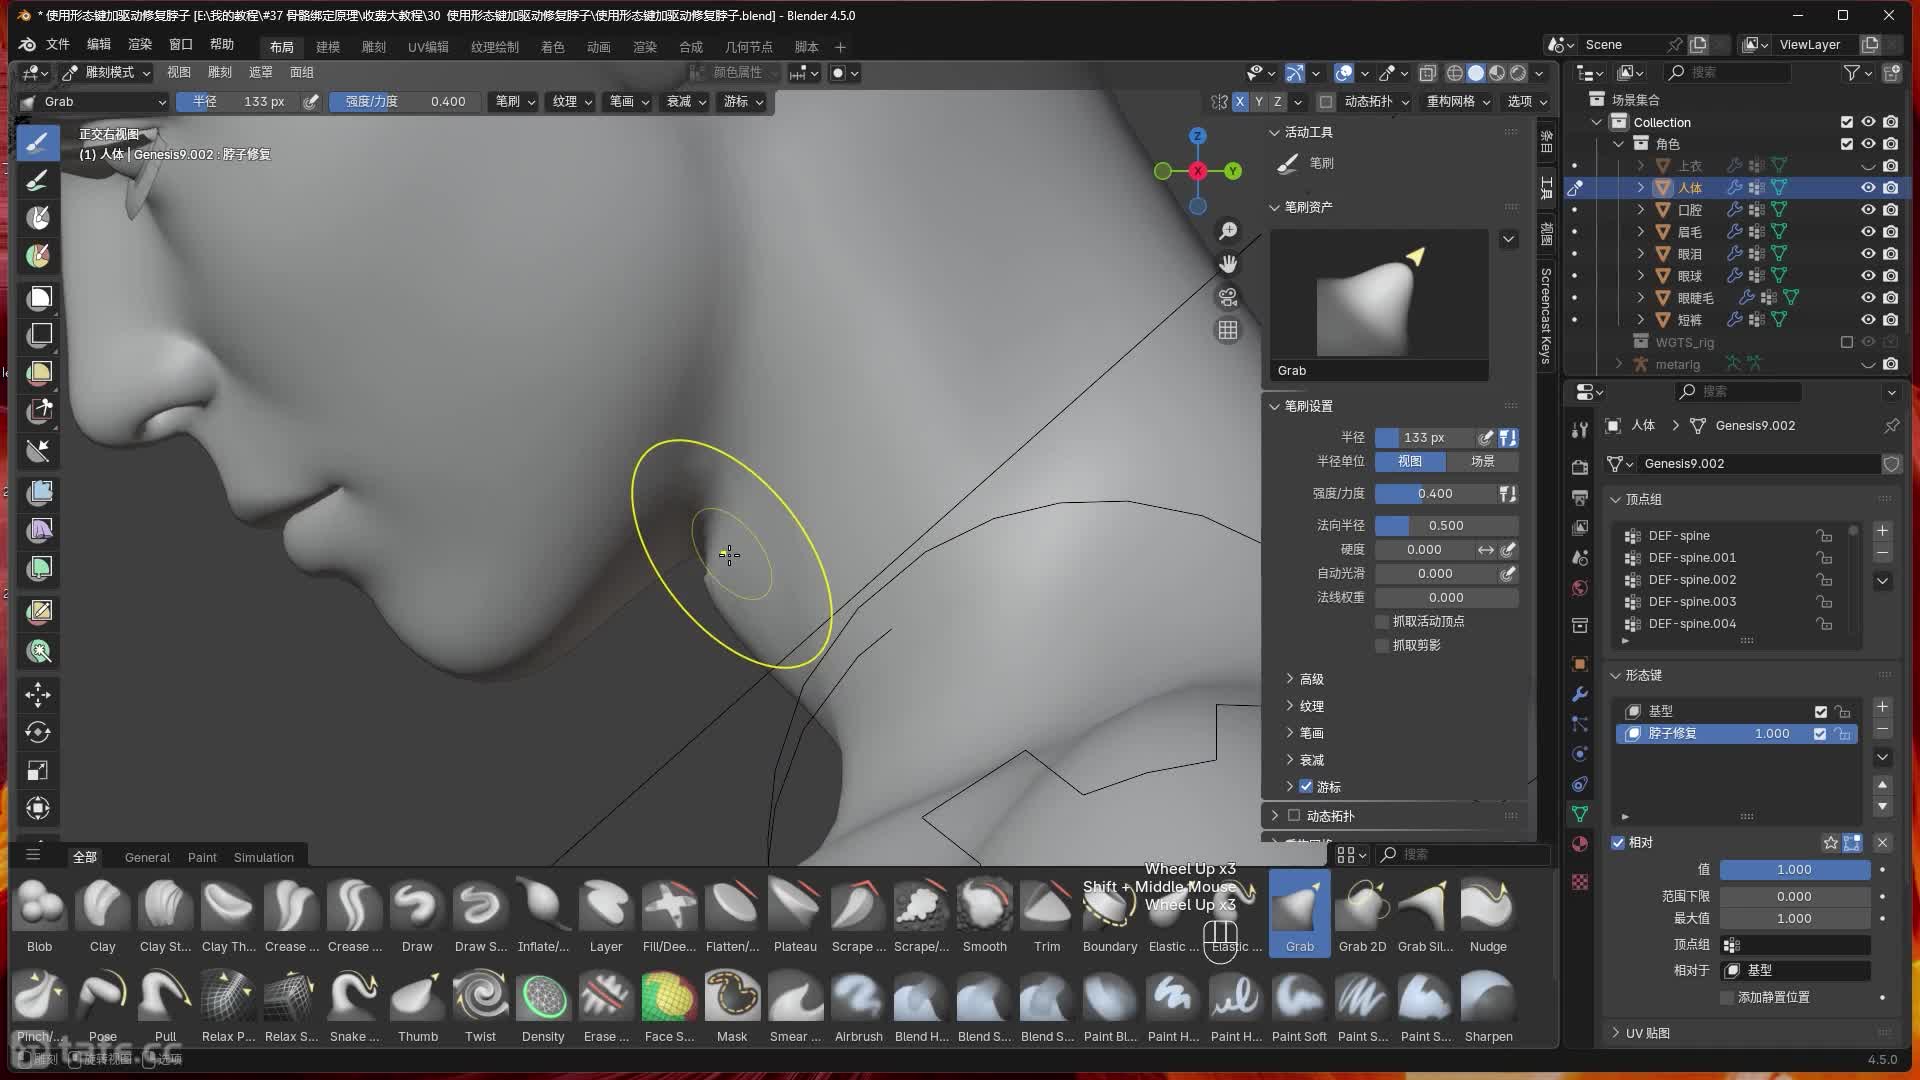Click the pan view hand icon
Viewport: 1920px width, 1080px height.
(x=1228, y=264)
